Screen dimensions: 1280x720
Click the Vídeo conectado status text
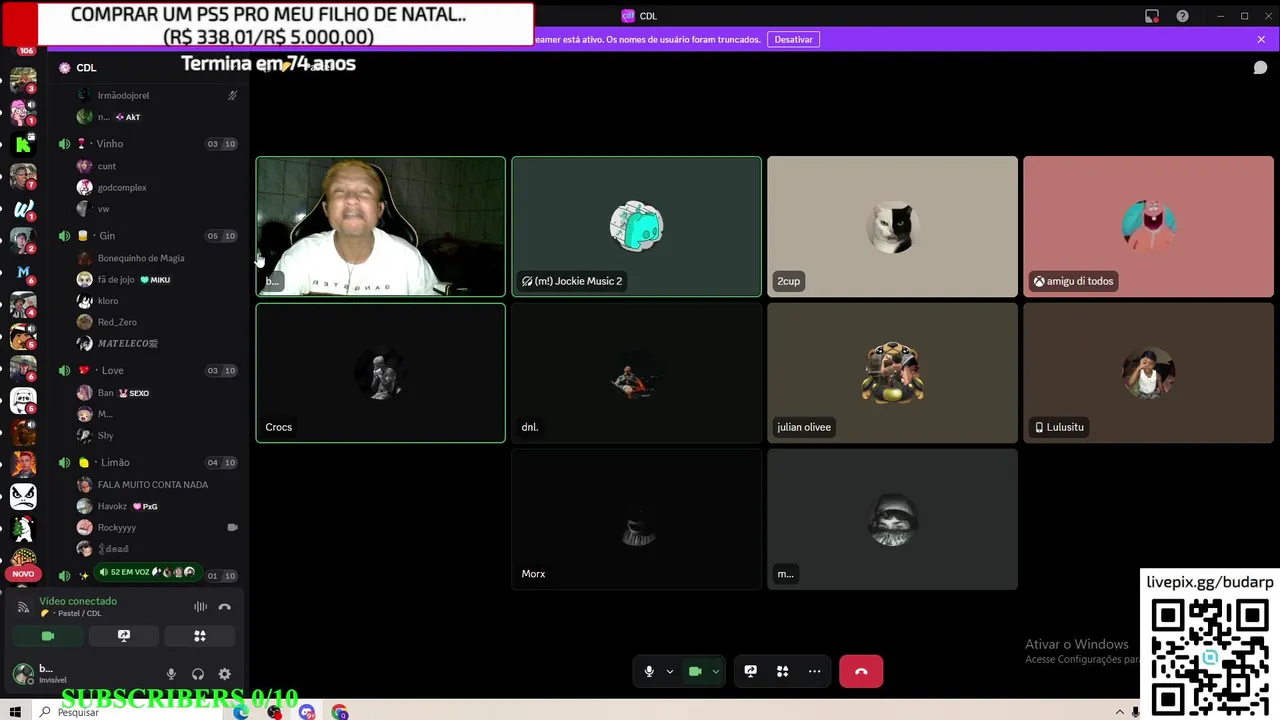coord(78,601)
